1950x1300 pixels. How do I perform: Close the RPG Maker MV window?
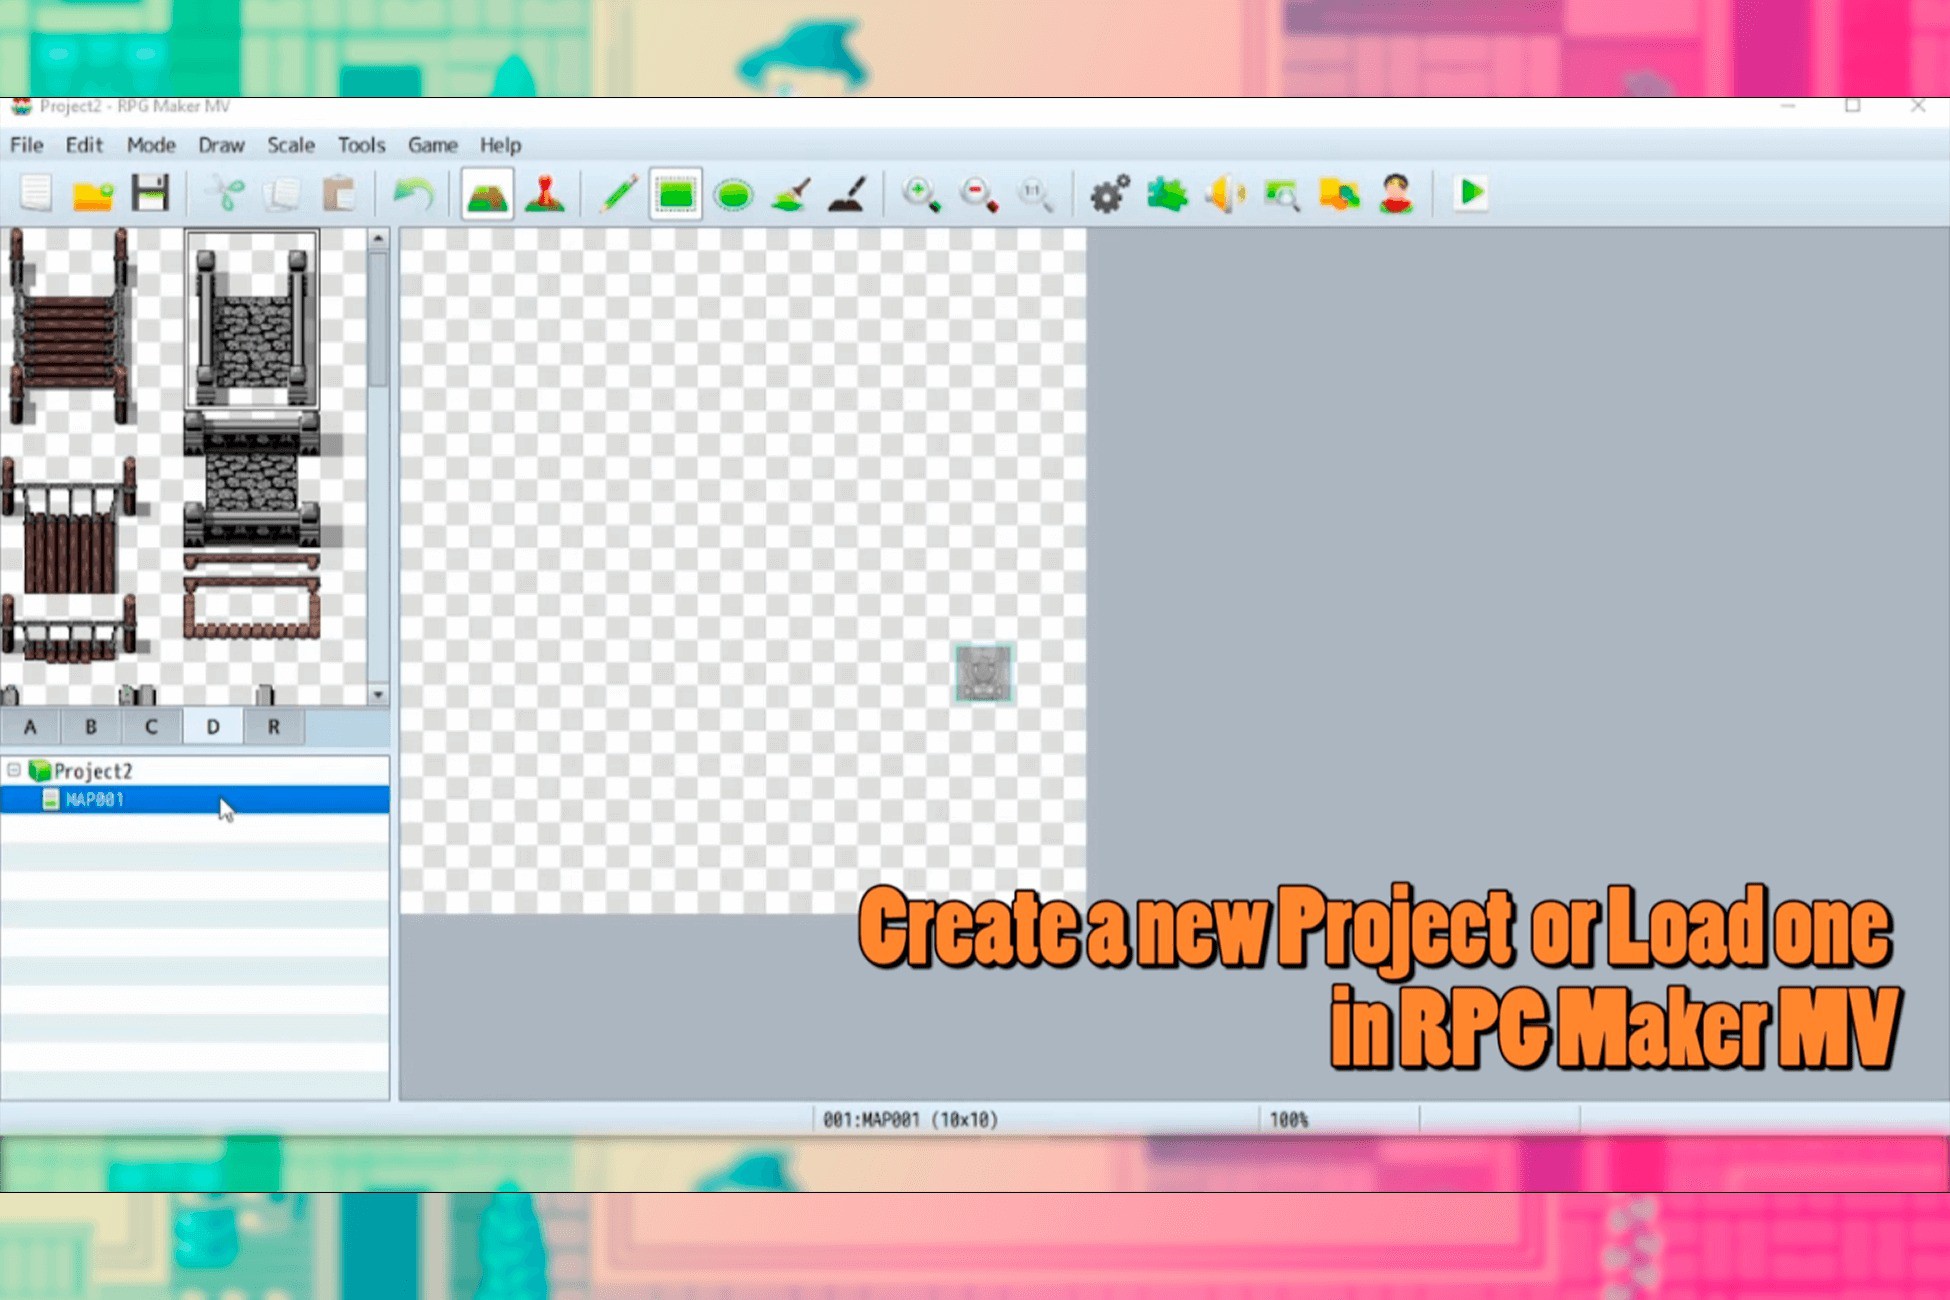click(1917, 106)
